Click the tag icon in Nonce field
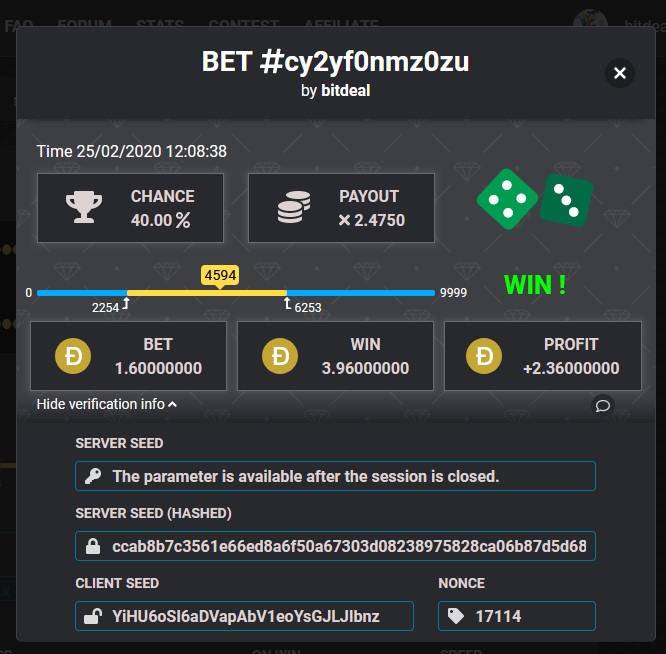 (455, 616)
